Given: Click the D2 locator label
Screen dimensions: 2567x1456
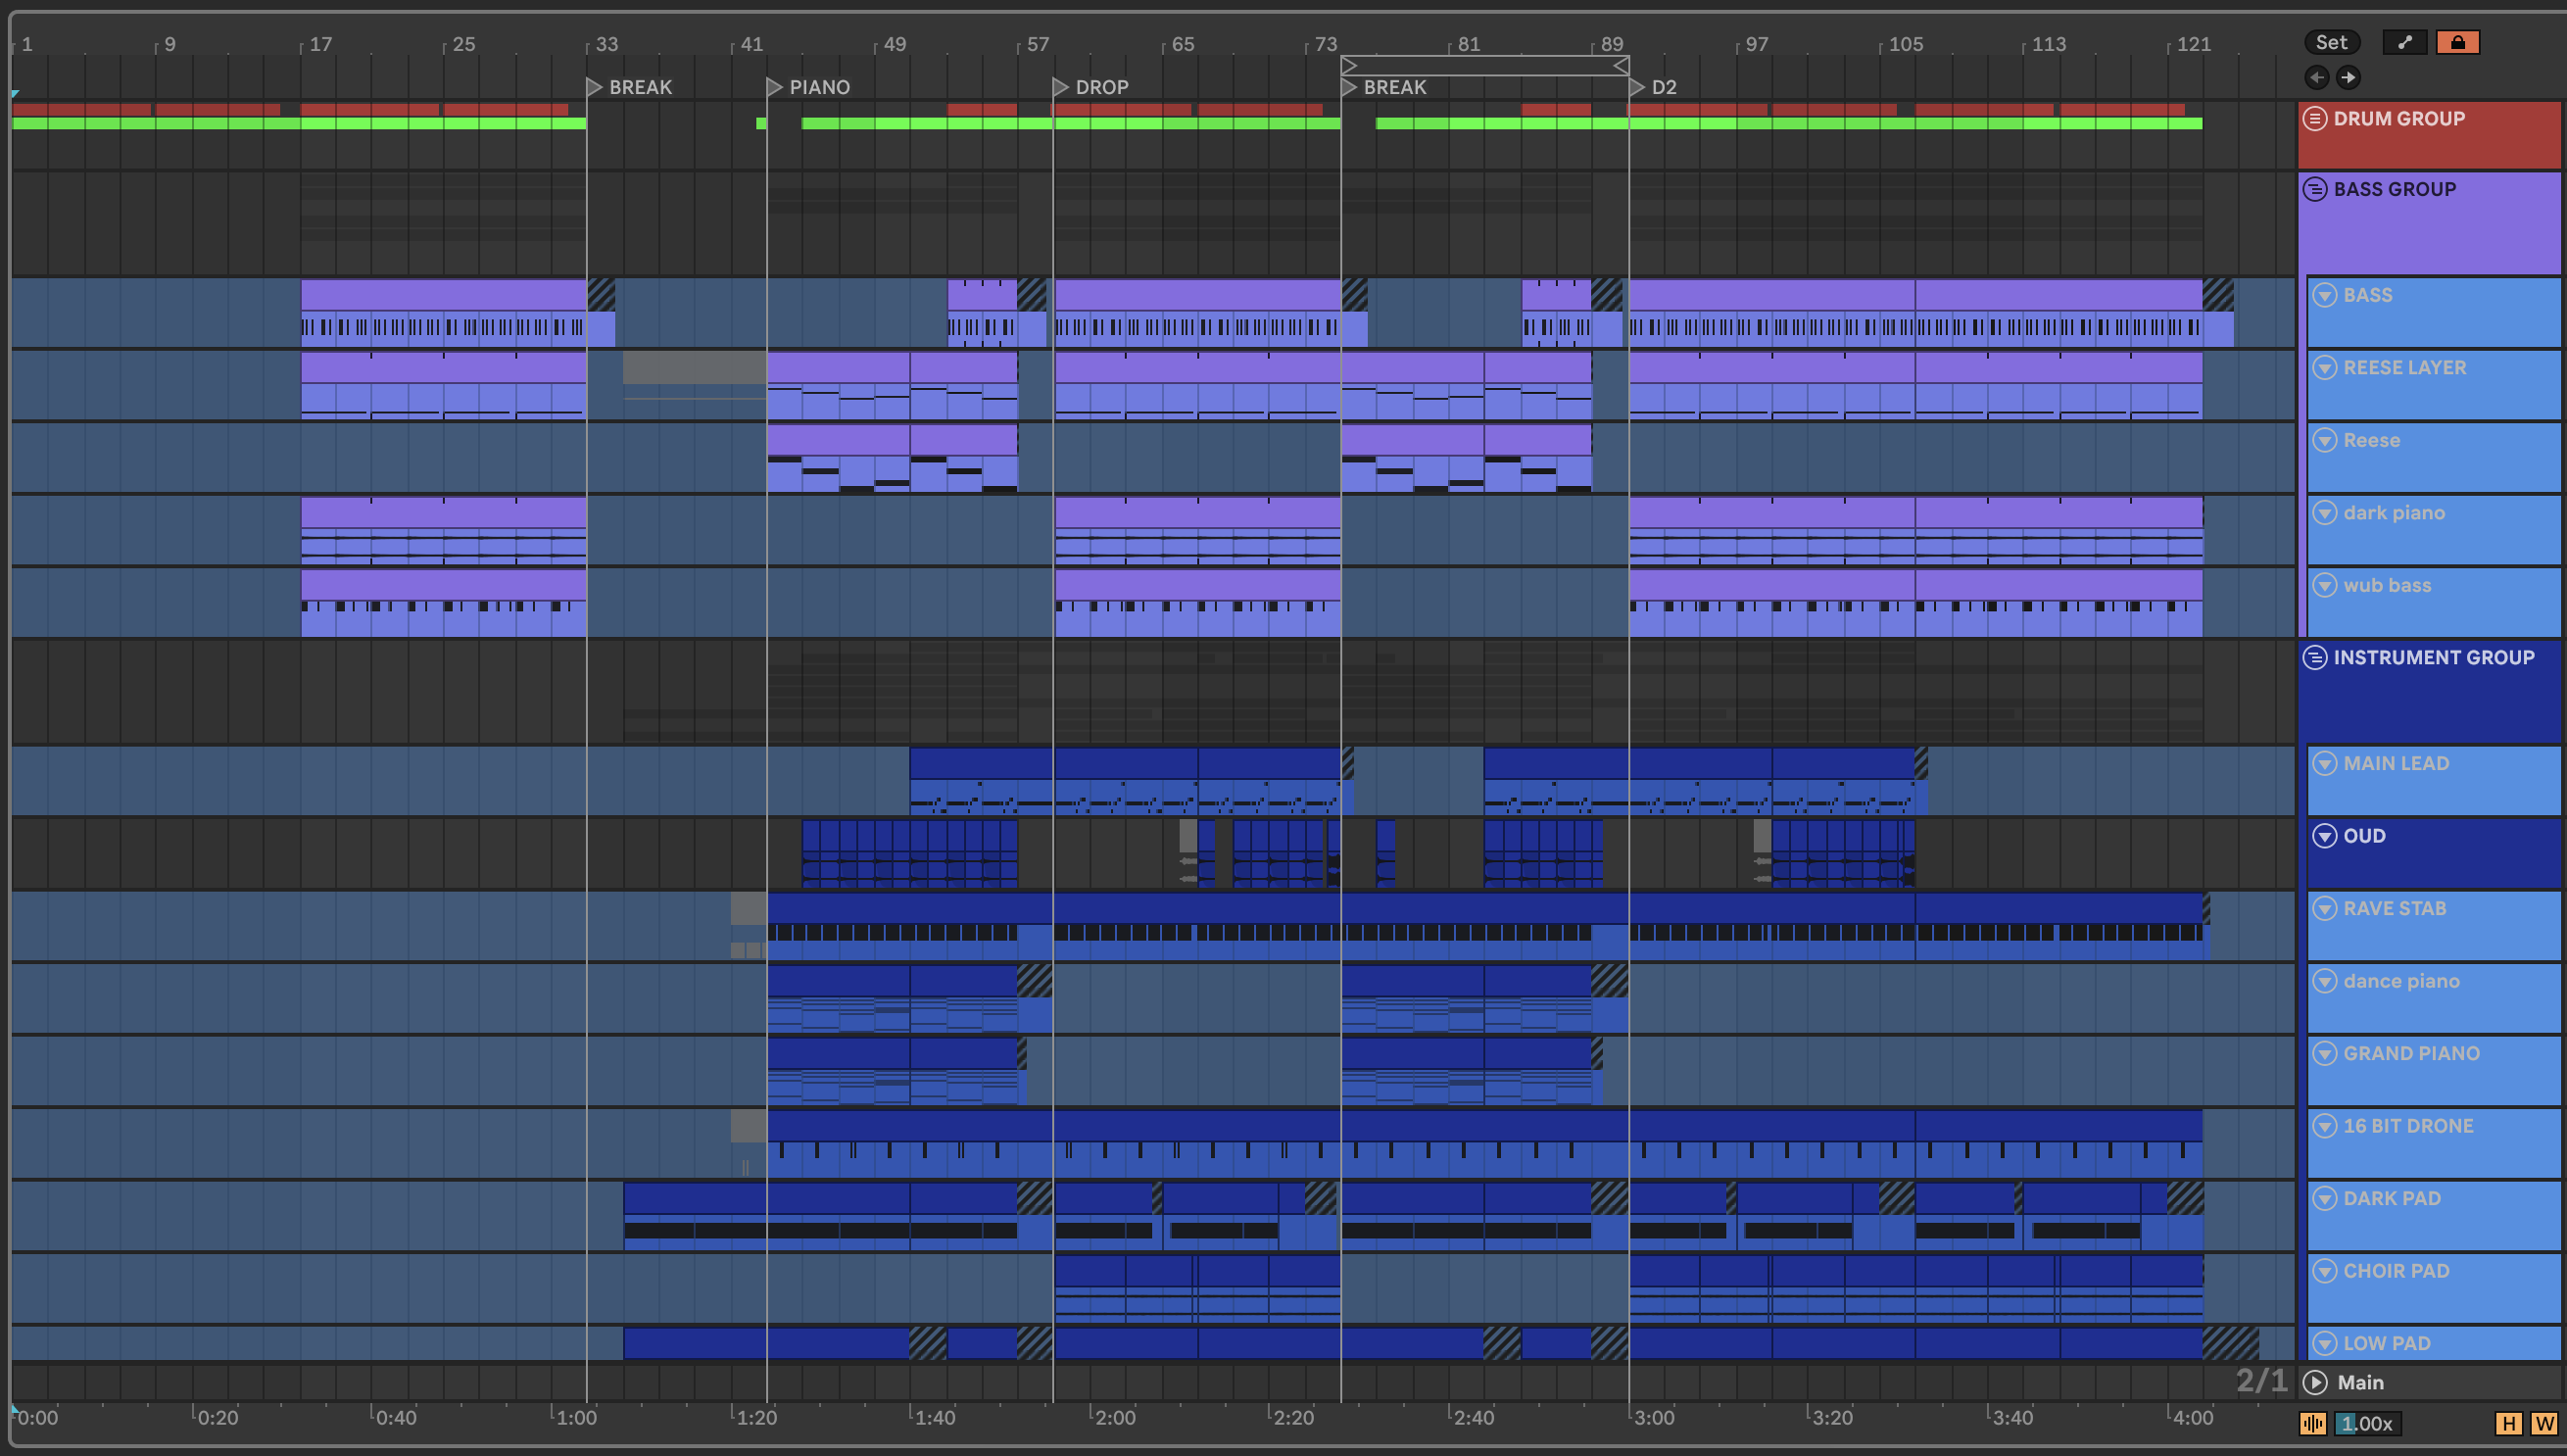Looking at the screenshot, I should coord(1663,87).
